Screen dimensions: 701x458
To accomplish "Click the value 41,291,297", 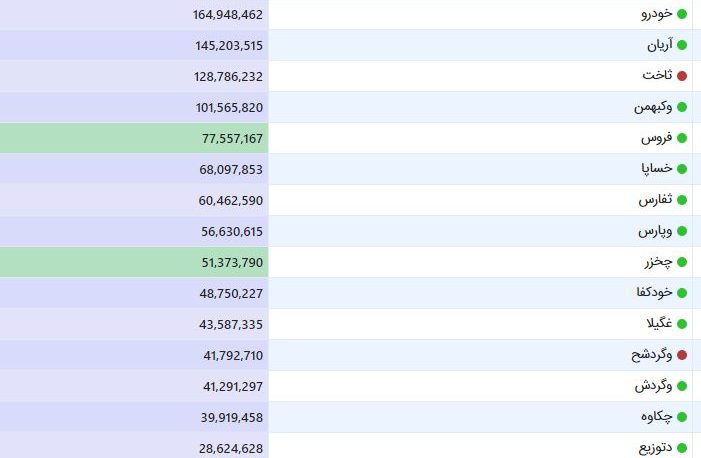I will point(233,386).
